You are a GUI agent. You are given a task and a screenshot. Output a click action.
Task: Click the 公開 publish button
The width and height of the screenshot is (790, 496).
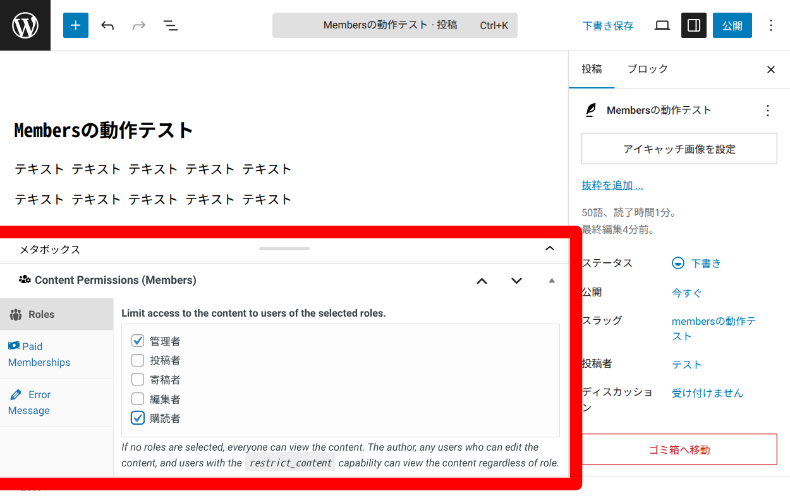click(x=732, y=25)
